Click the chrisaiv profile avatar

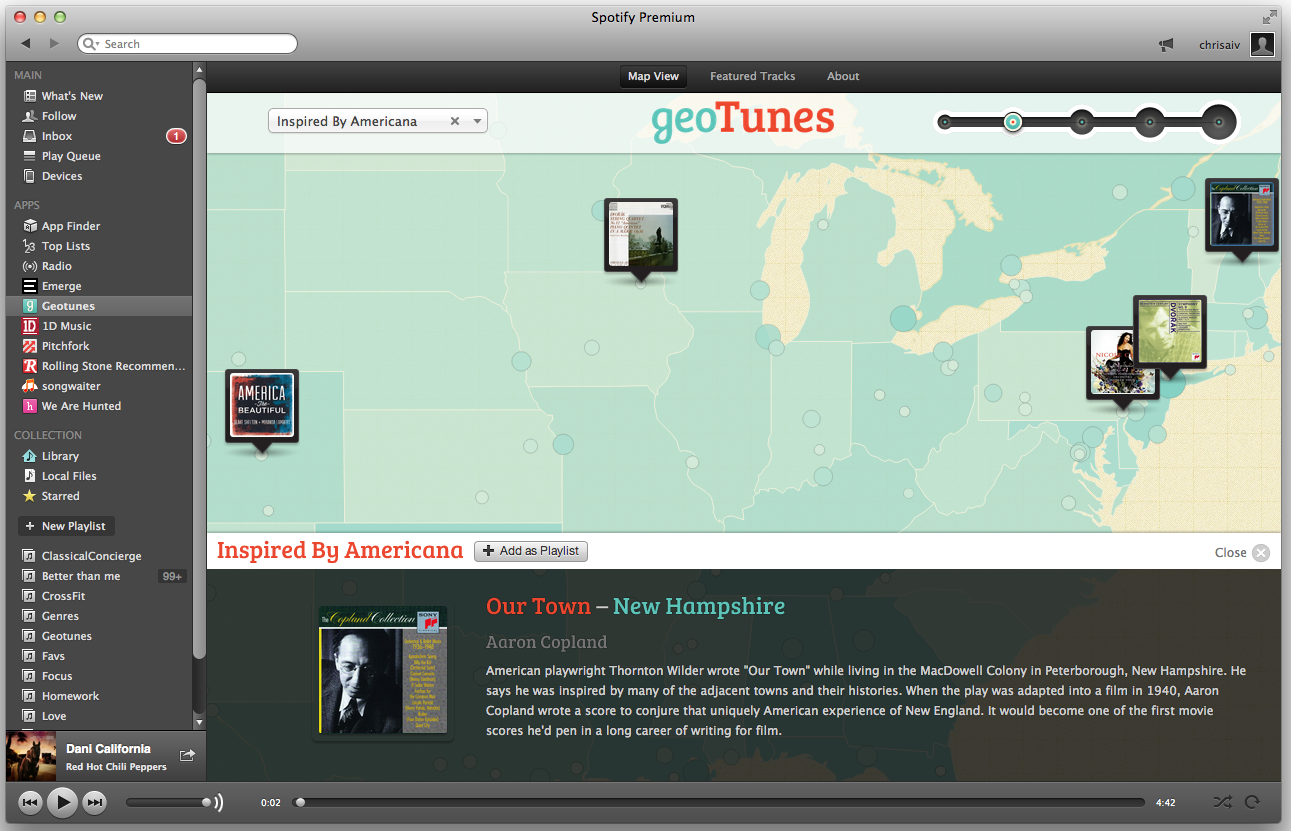pyautogui.click(x=1263, y=44)
